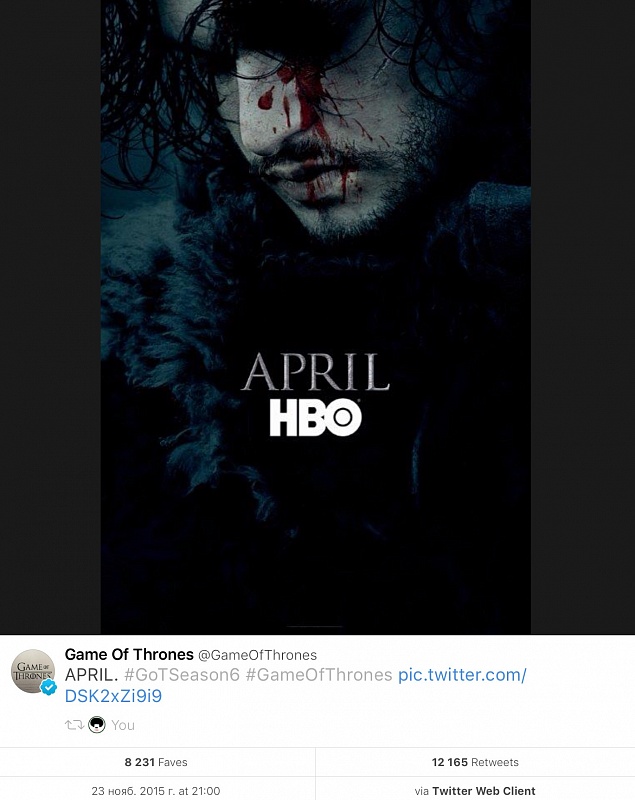Open the #GameOfThrones hashtag in tweet

point(319,675)
